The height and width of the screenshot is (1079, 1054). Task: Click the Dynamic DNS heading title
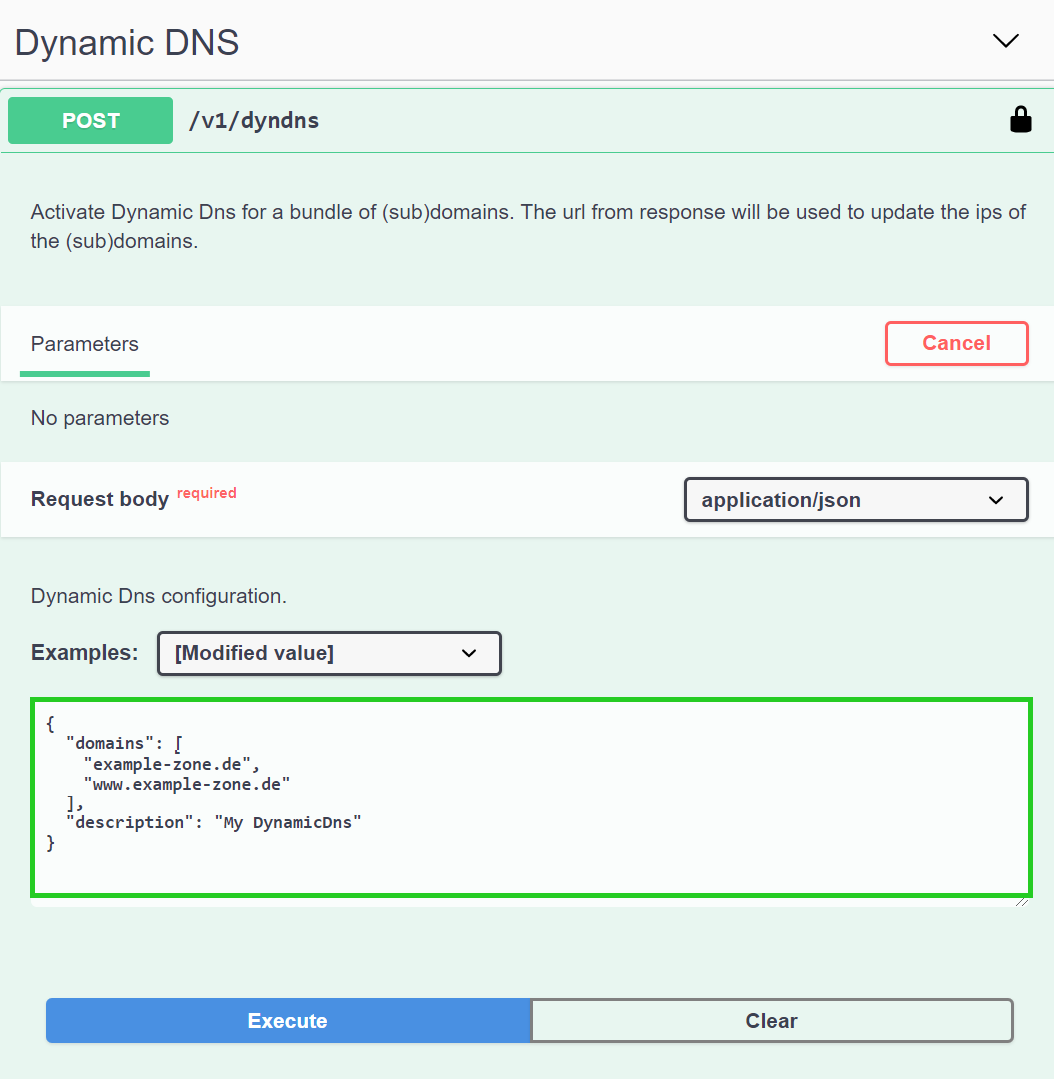click(127, 43)
